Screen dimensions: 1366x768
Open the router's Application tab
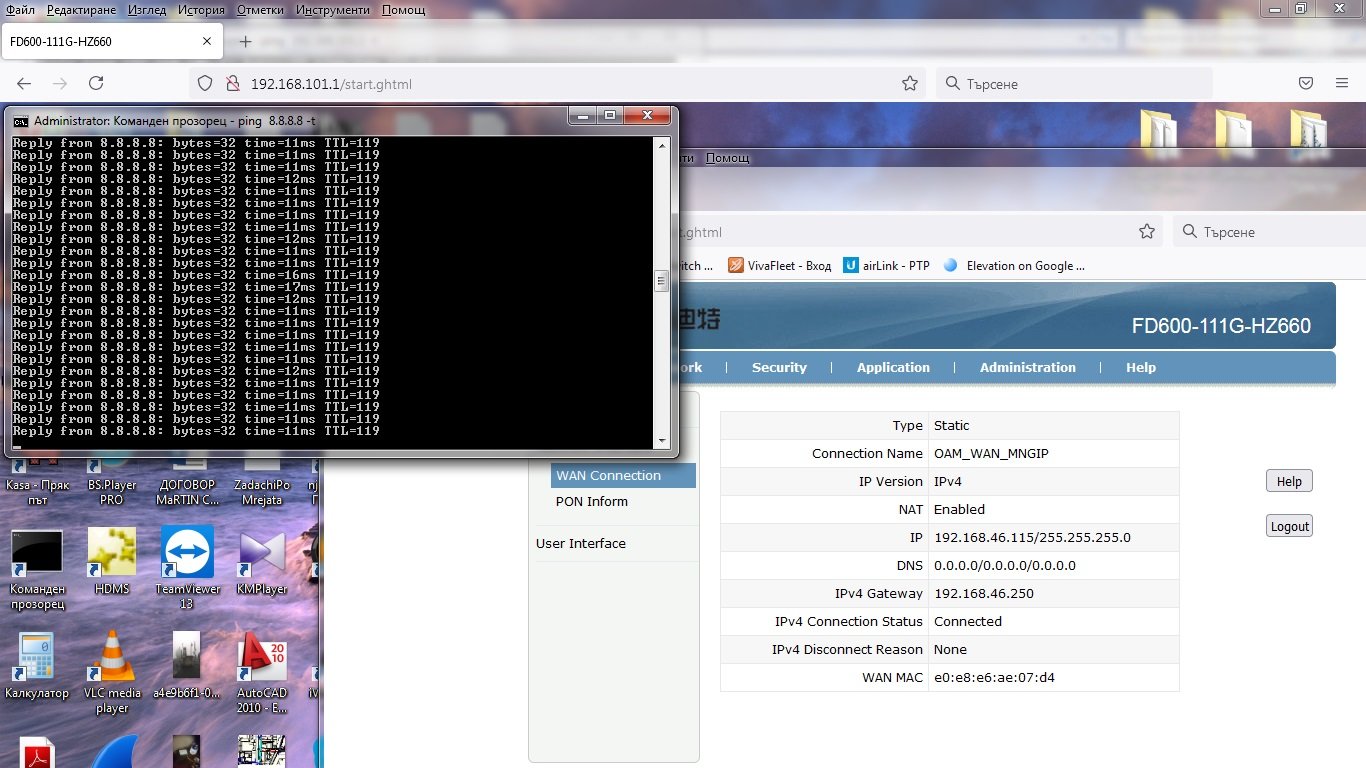893,367
